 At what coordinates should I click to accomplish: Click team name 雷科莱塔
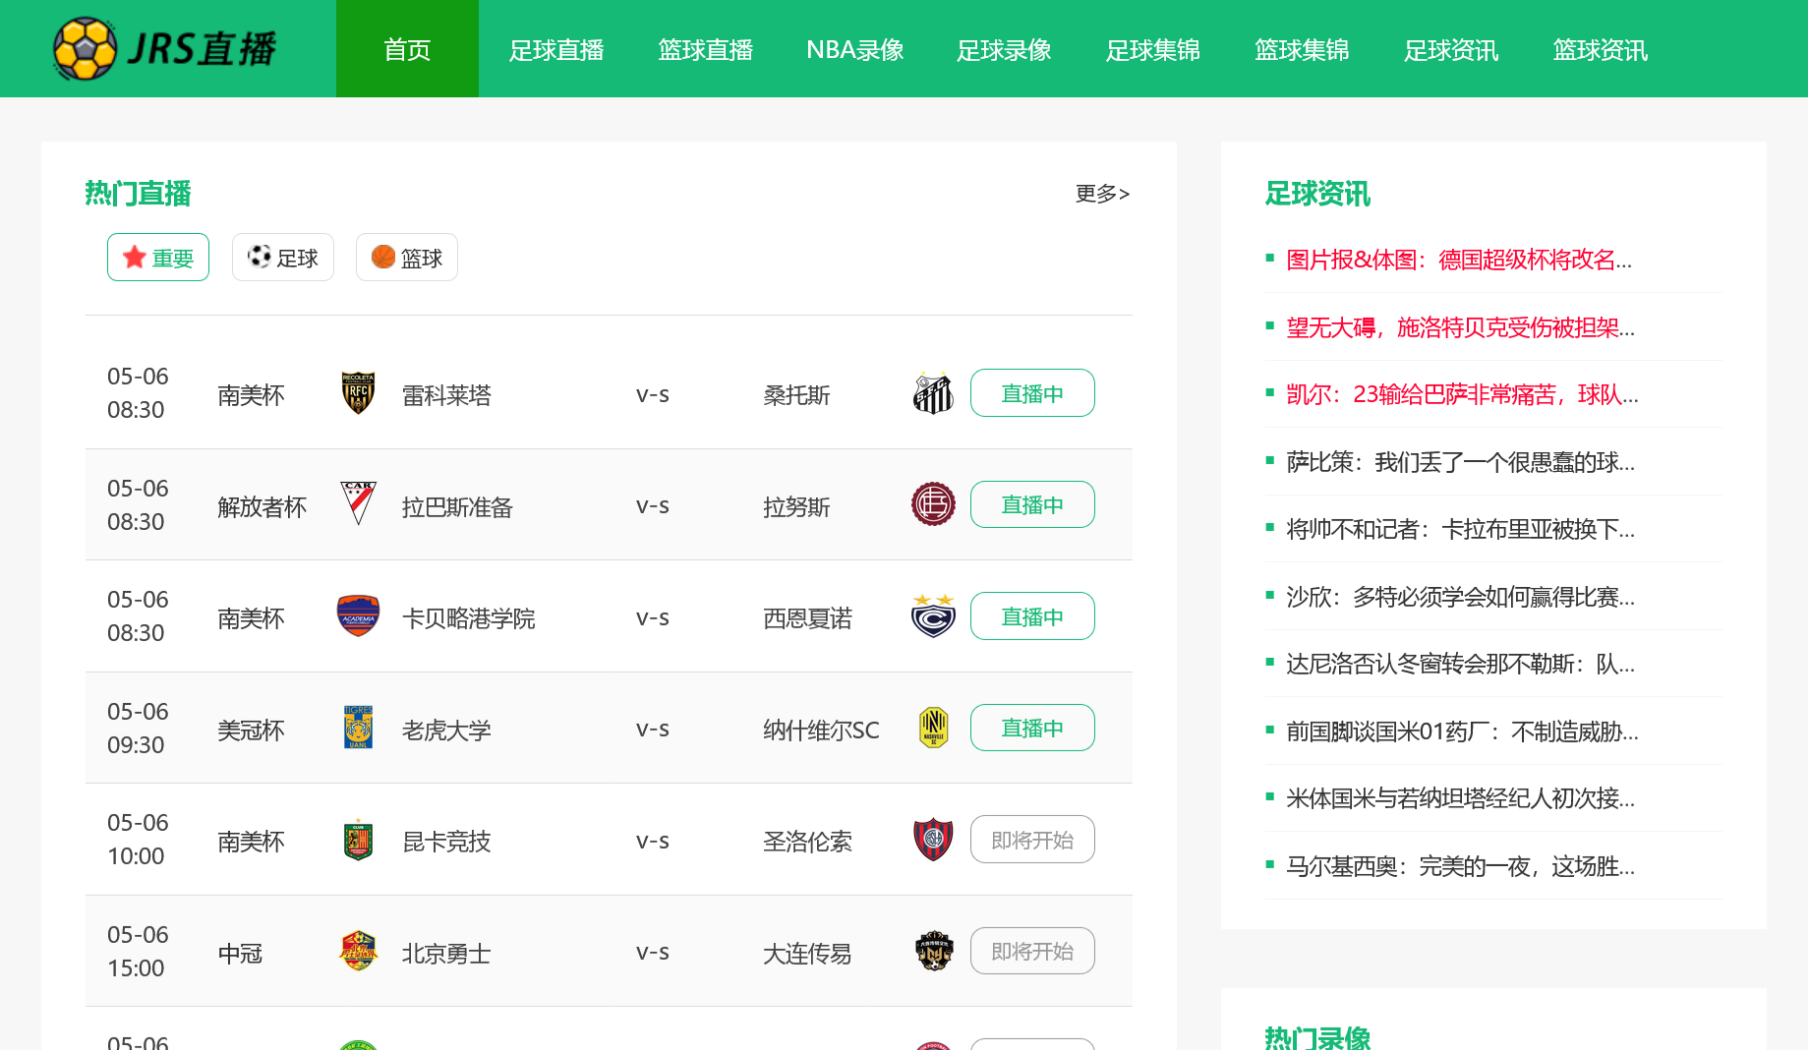[446, 395]
